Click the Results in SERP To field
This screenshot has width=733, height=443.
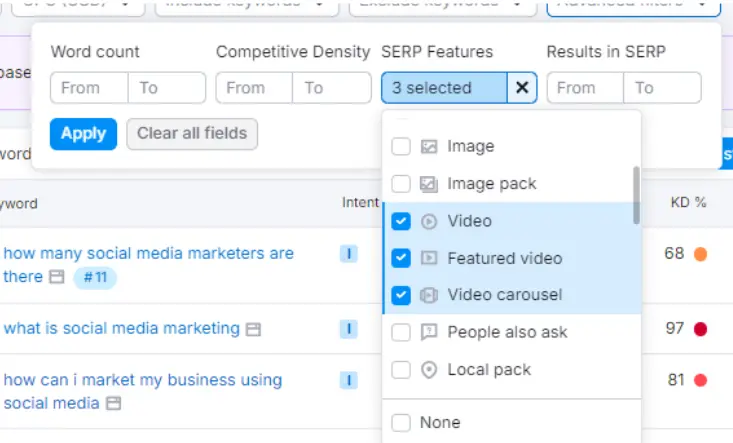[x=662, y=88]
